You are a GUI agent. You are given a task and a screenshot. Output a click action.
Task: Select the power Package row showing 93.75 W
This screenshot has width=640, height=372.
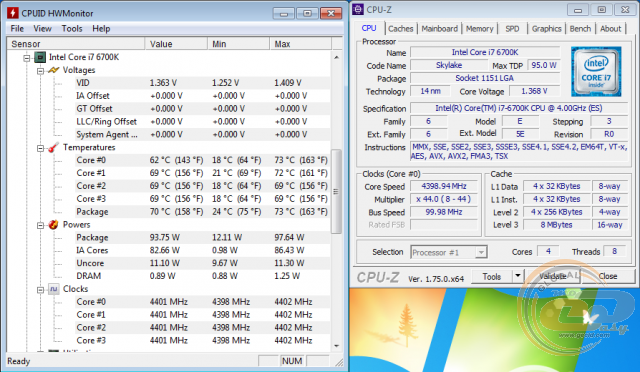(x=202, y=237)
